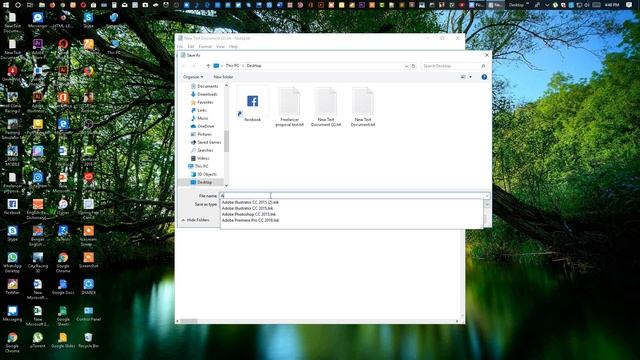Collapse folders with Hide Folders
This screenshot has height=360, width=640.
pyautogui.click(x=196, y=220)
